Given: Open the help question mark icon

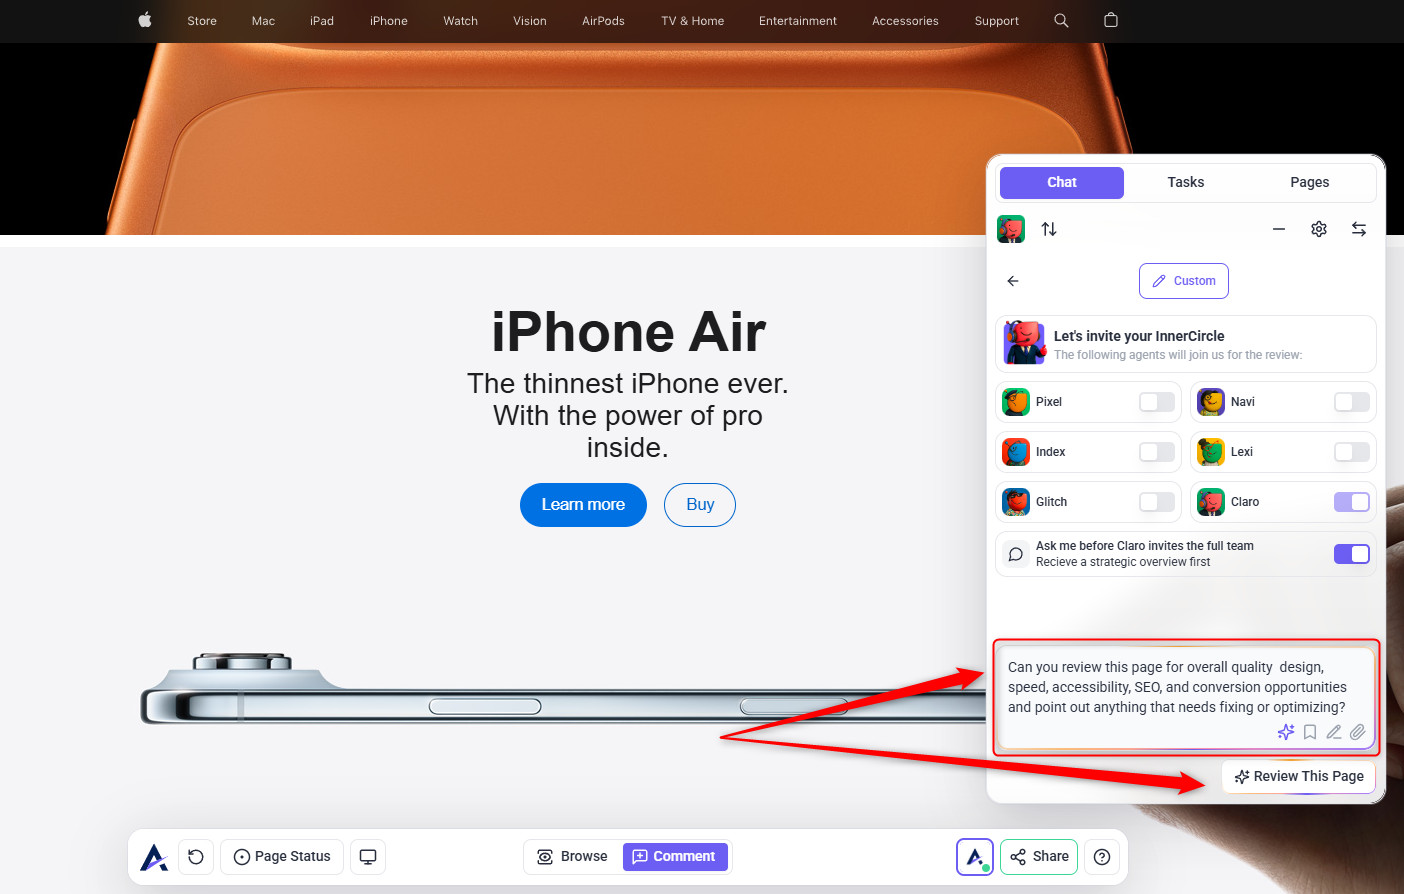Looking at the screenshot, I should click(1102, 857).
